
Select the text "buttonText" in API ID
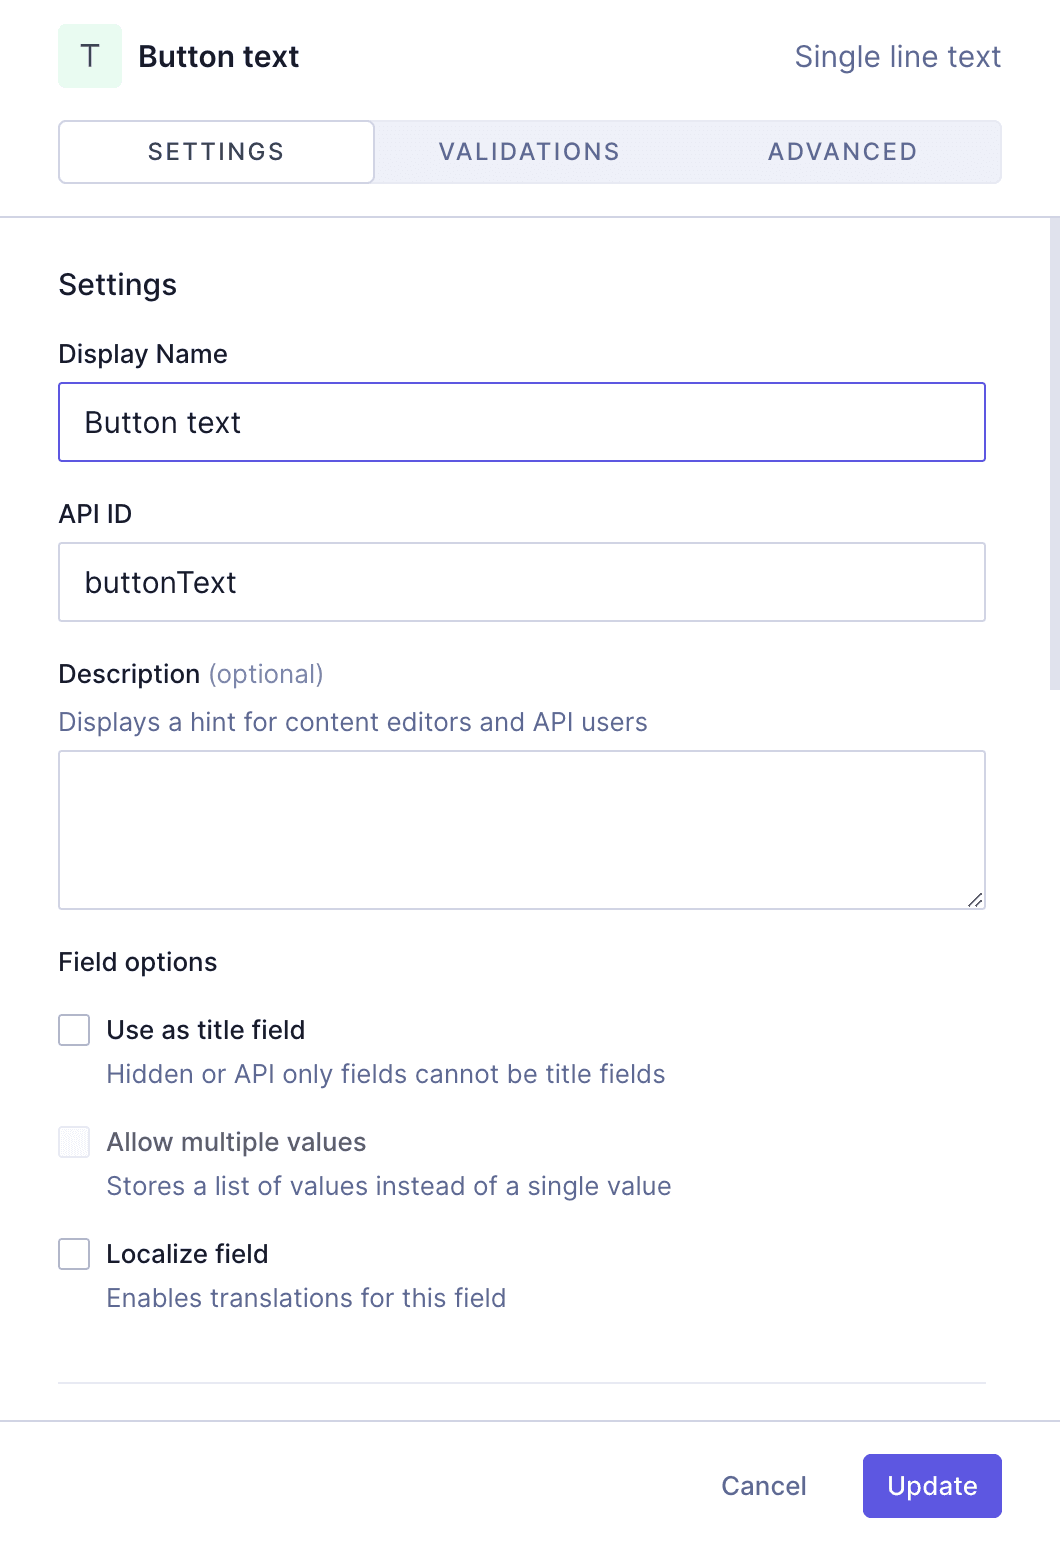pos(161,581)
